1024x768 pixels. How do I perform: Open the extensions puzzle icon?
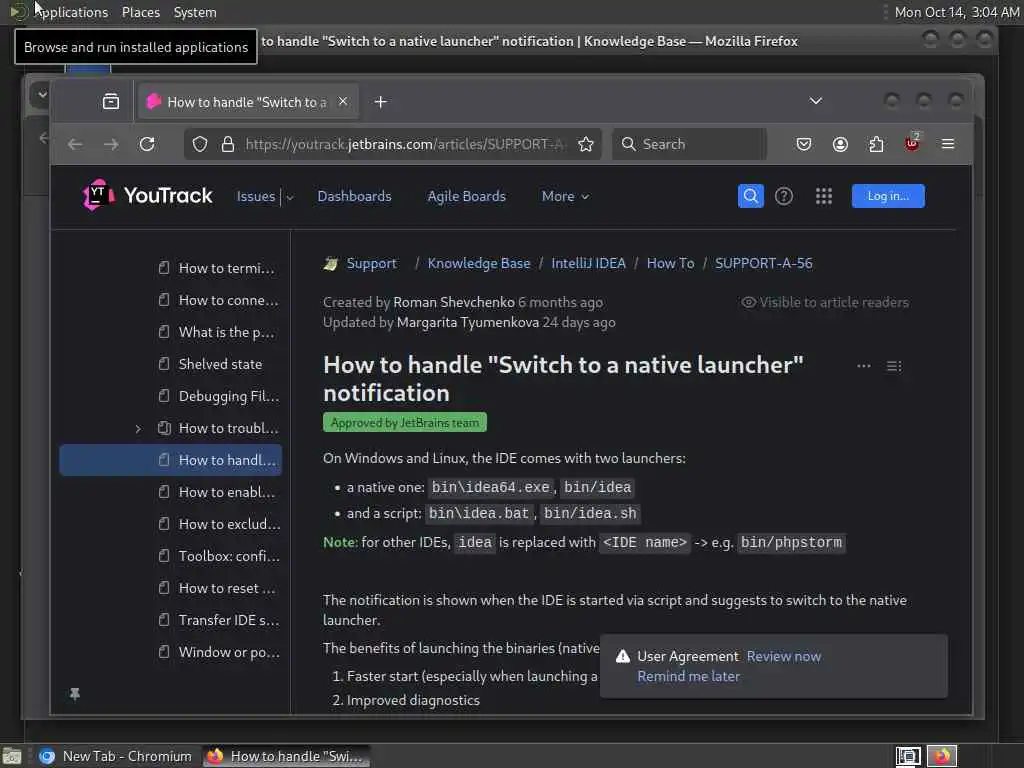click(x=876, y=144)
